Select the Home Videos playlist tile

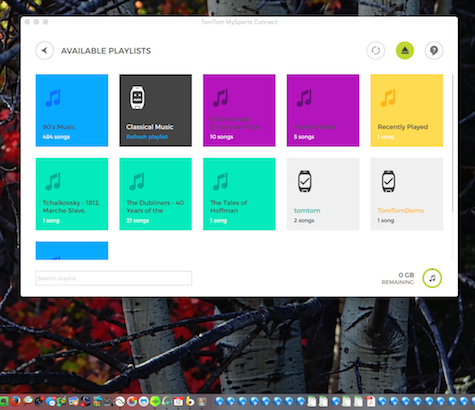tap(323, 110)
